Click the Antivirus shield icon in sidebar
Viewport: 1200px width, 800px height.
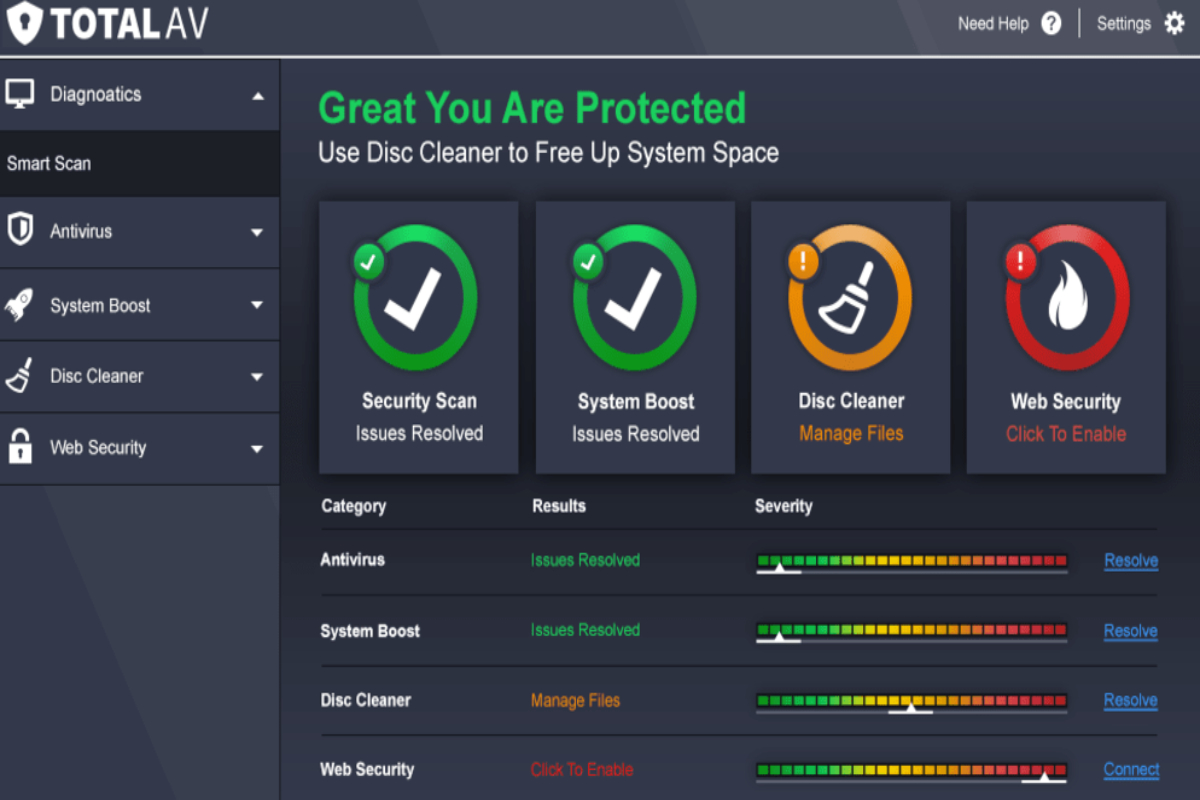20,231
